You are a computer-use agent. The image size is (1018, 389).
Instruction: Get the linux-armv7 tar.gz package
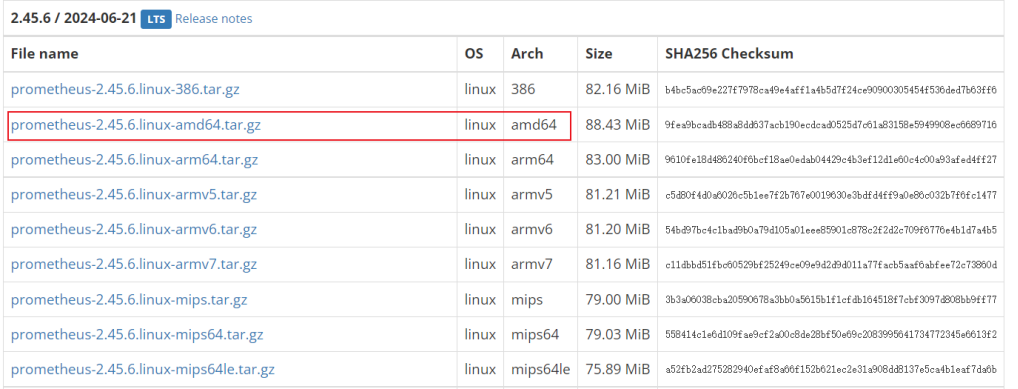click(134, 264)
